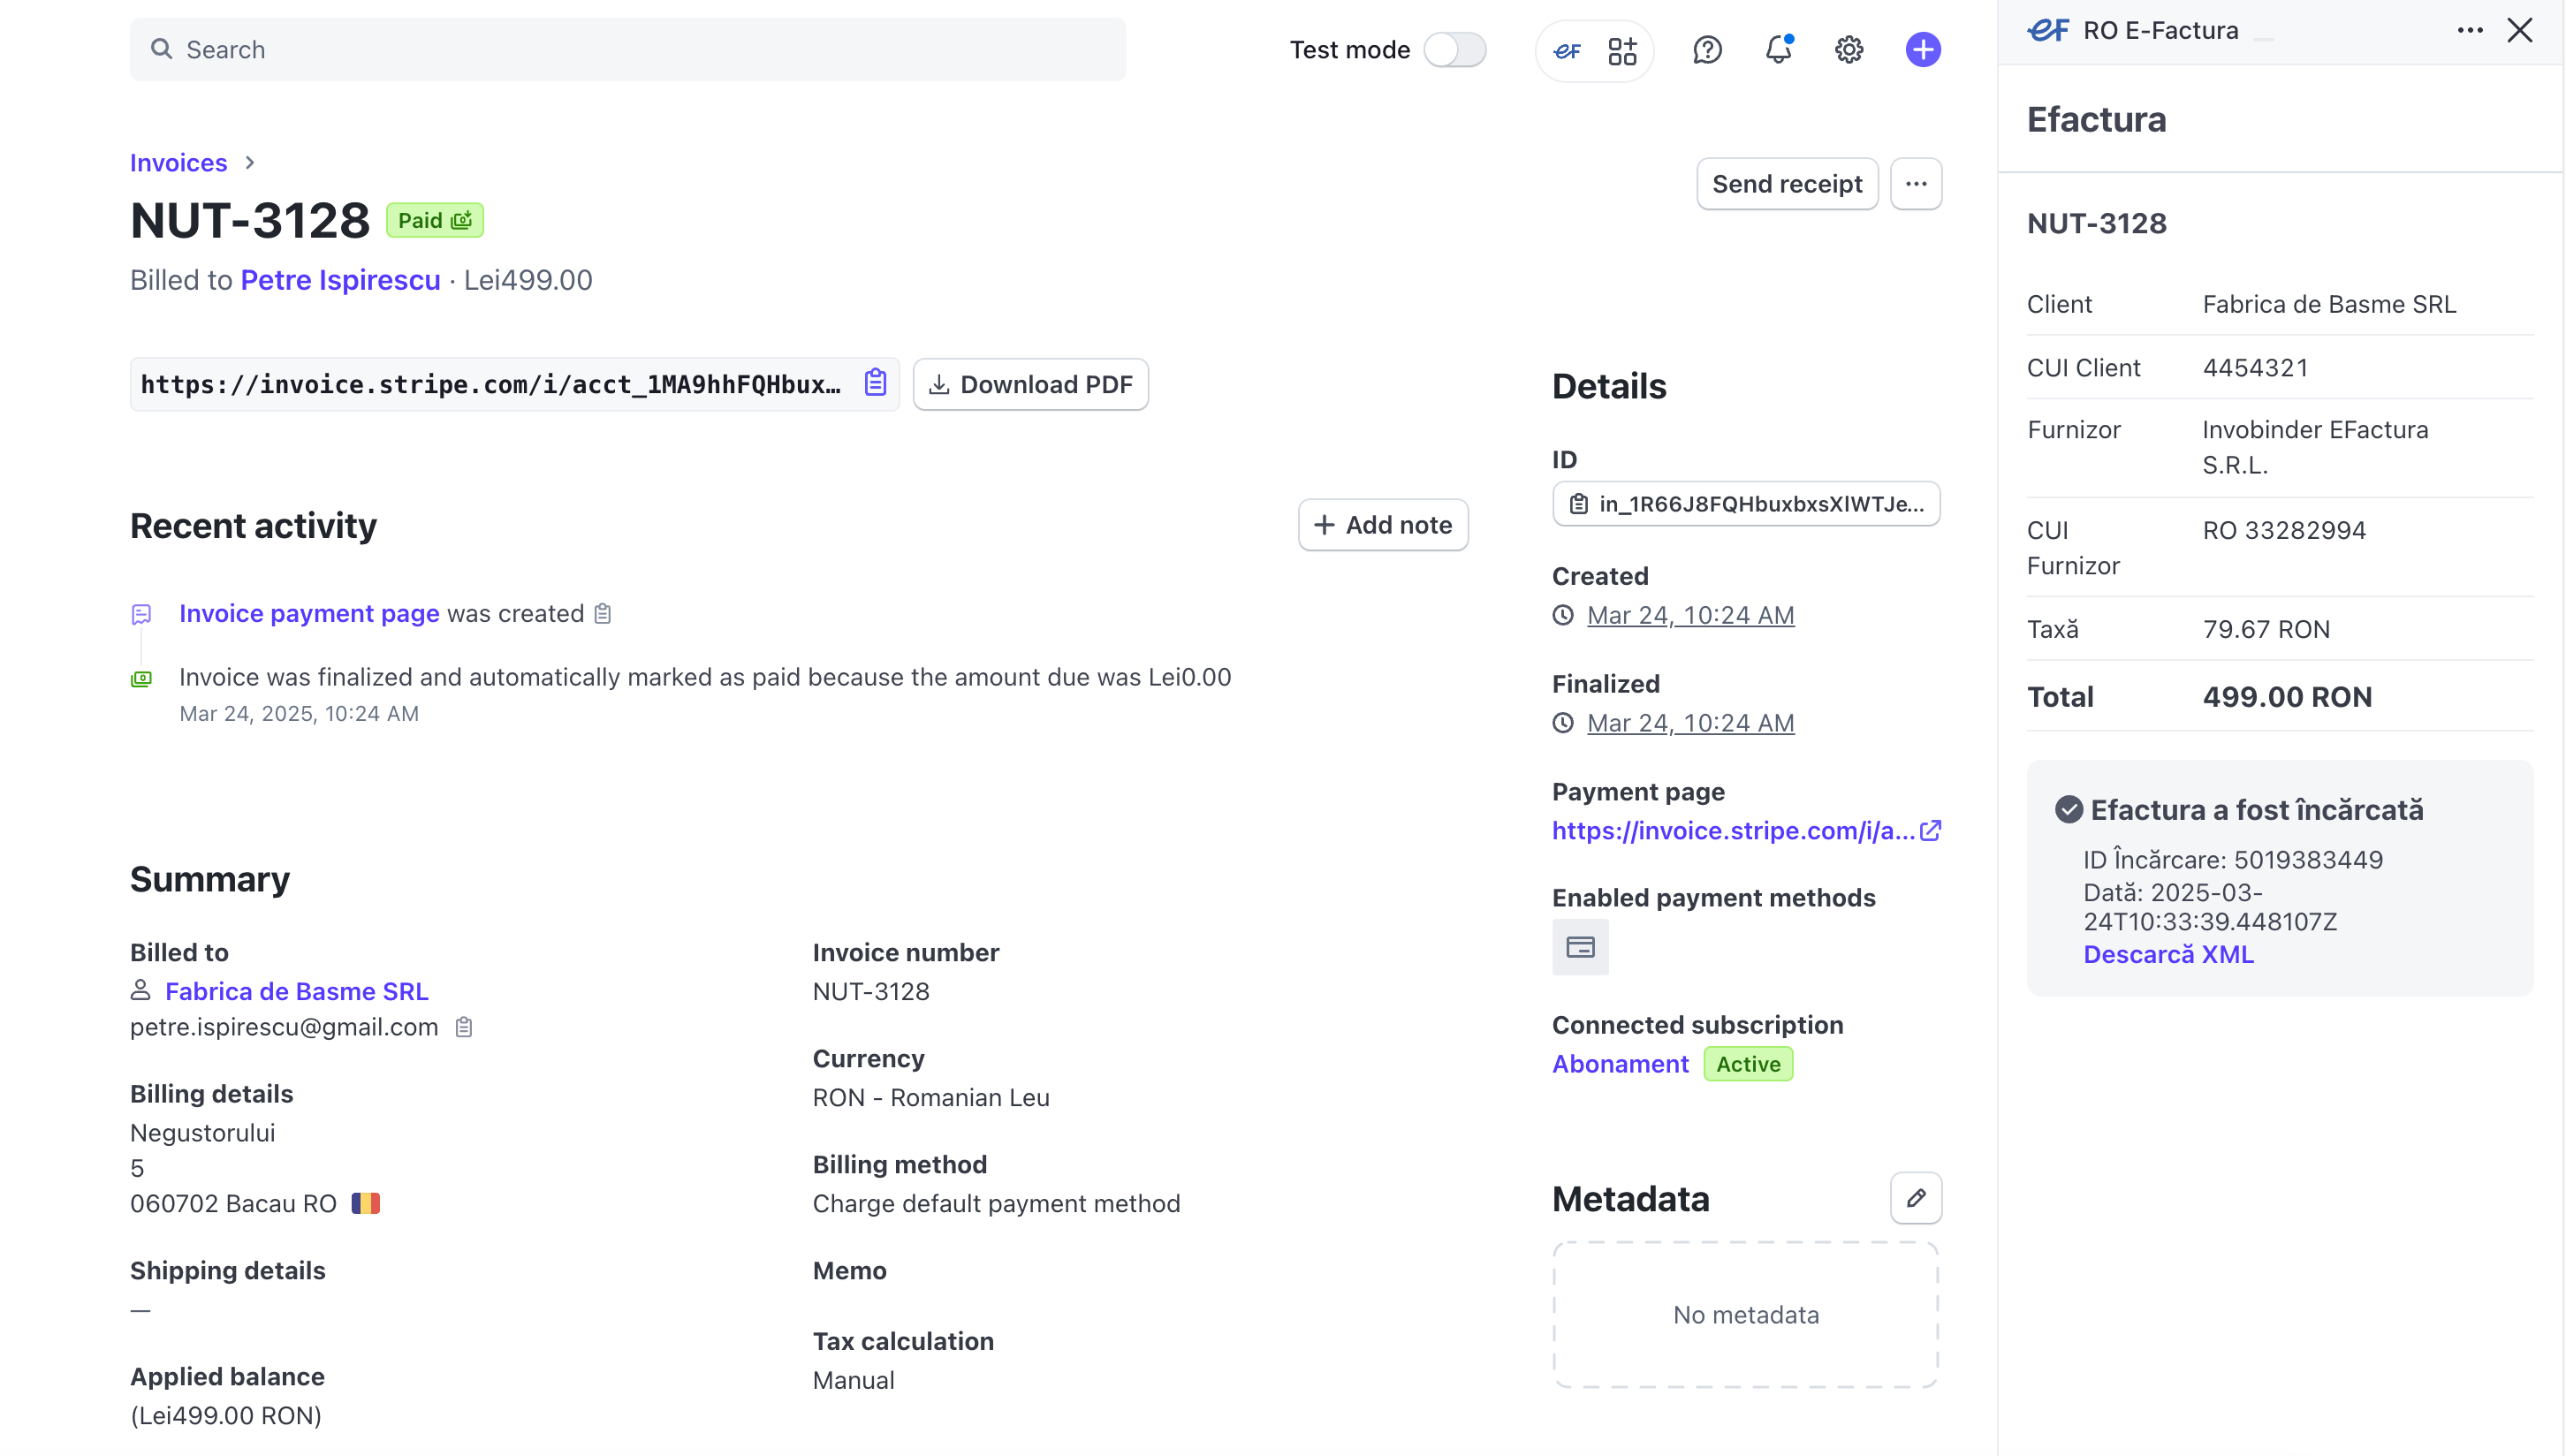Go back to Invoices breadcrumb
The image size is (2566, 1456).
point(178,163)
